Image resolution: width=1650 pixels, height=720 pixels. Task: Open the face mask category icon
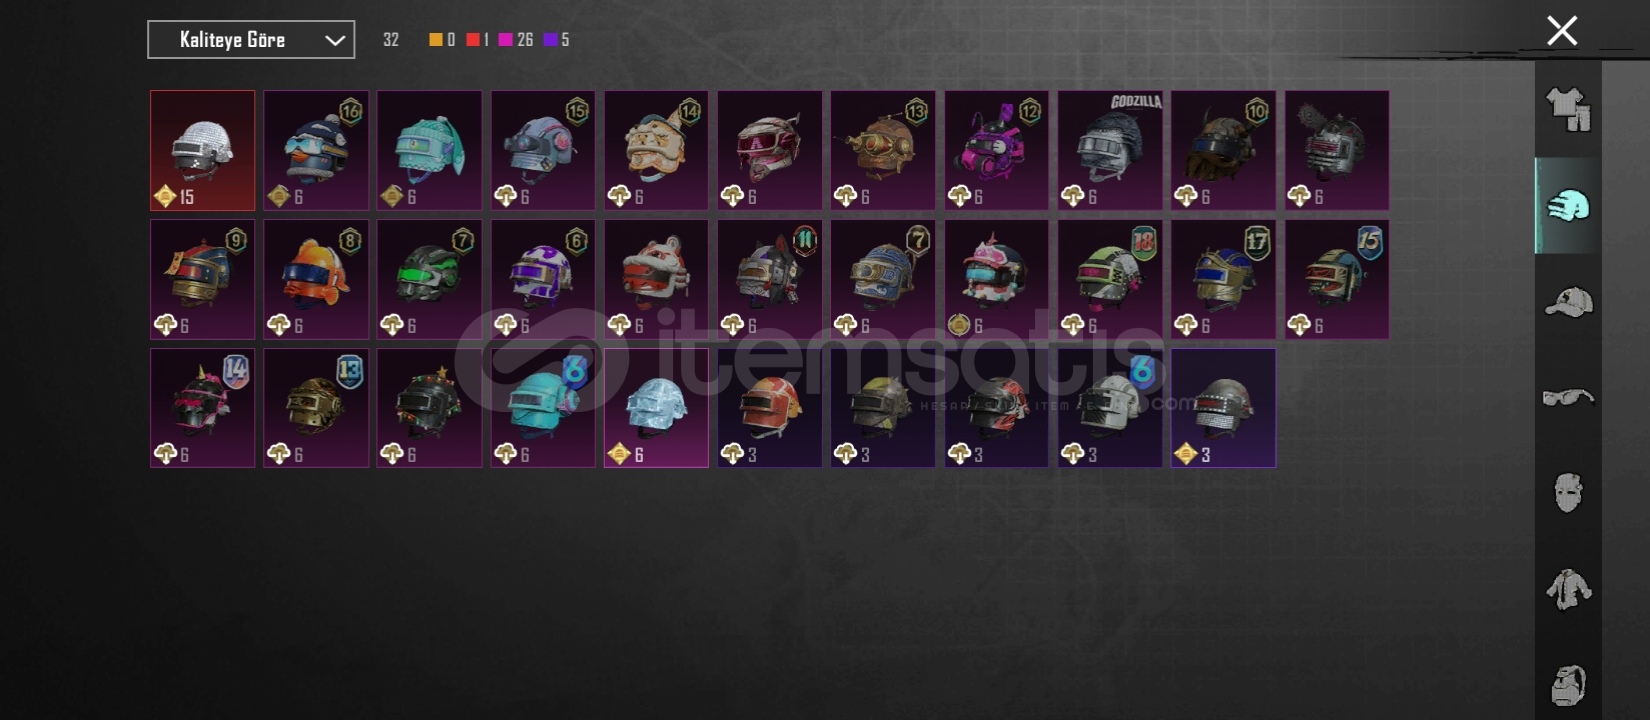1568,493
